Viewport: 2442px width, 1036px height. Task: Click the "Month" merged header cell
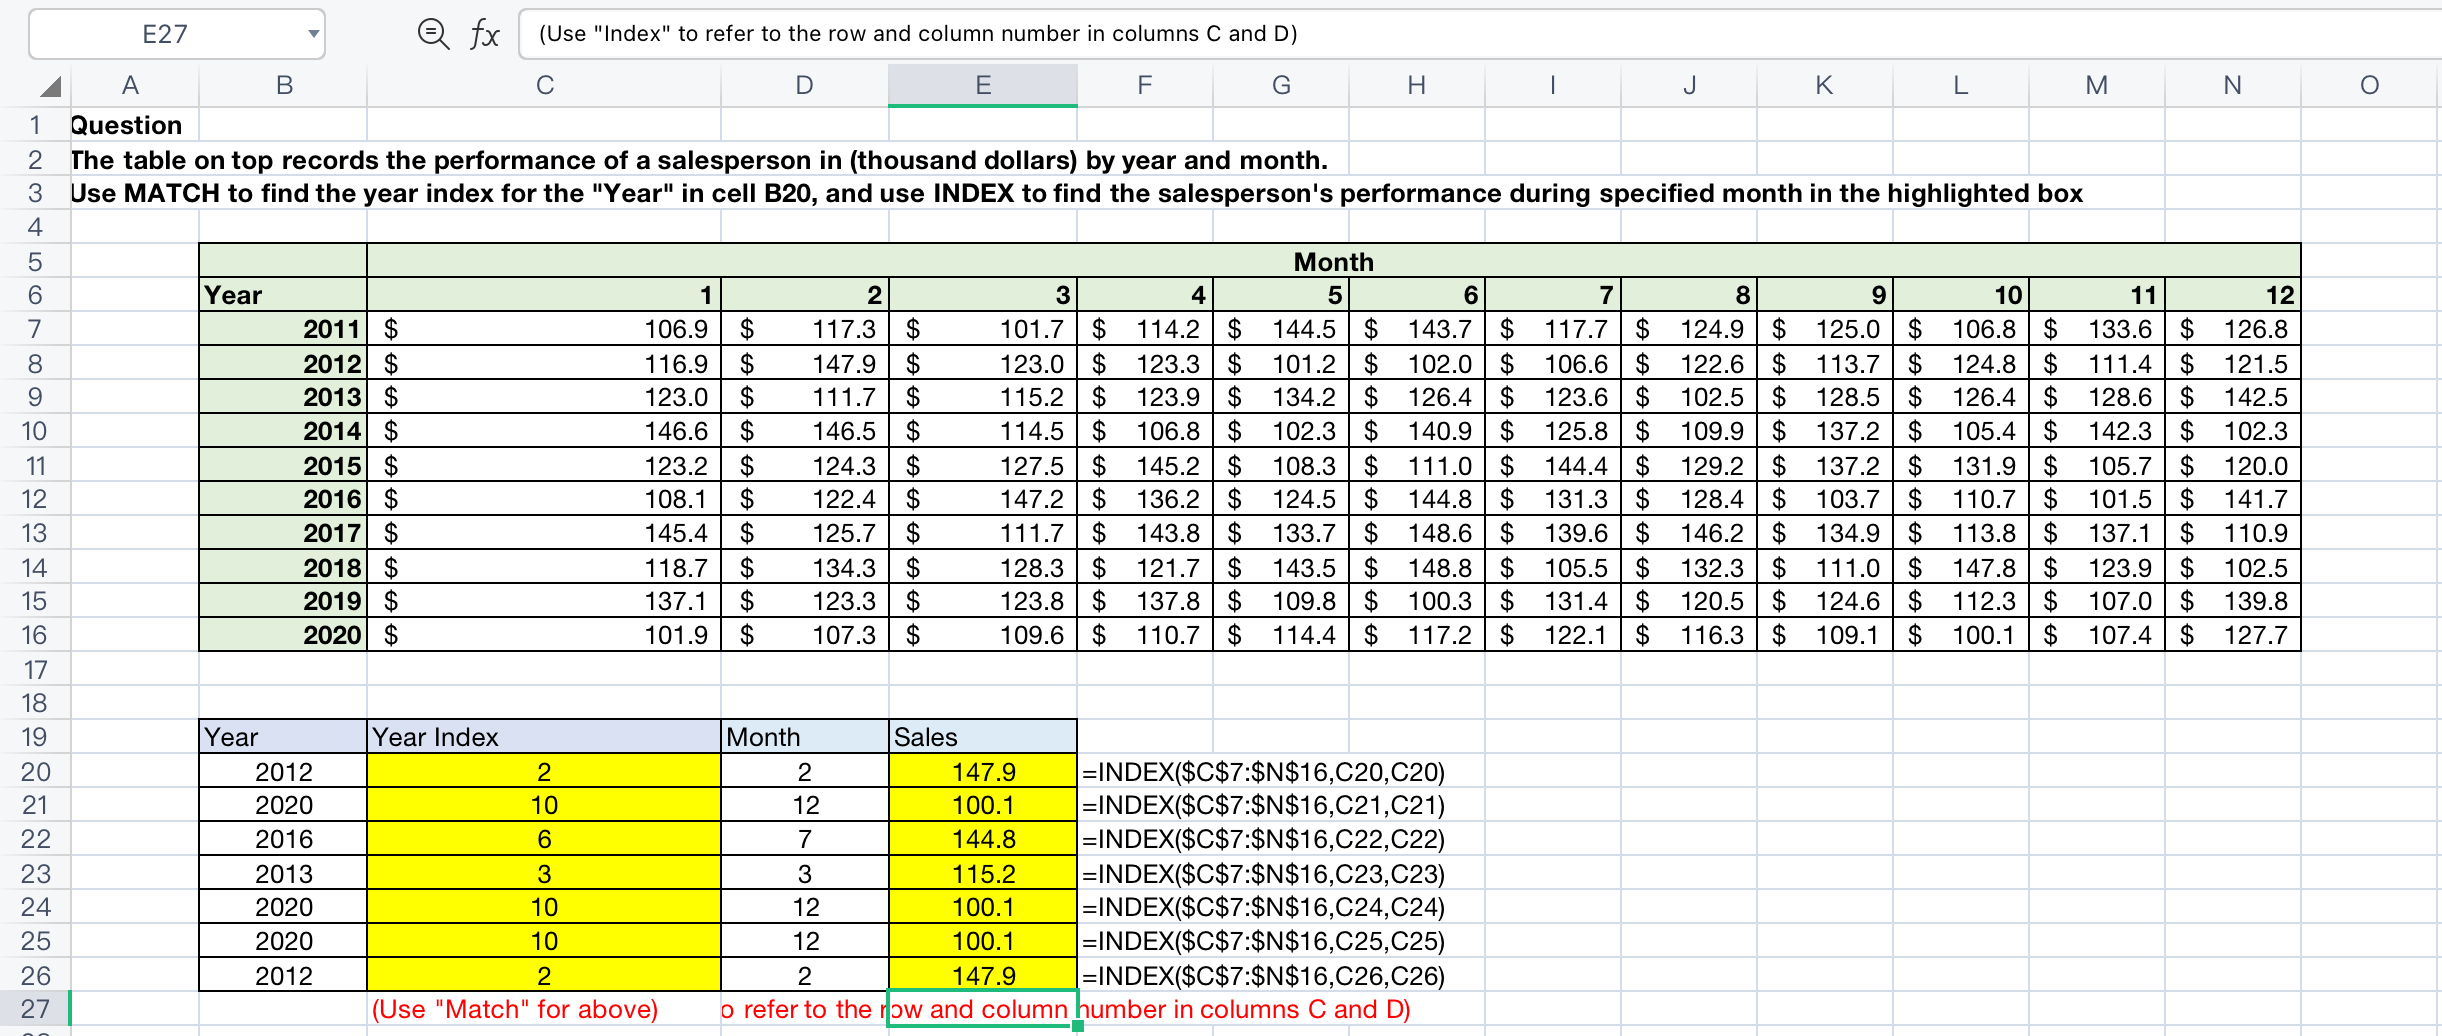[x=1334, y=261]
